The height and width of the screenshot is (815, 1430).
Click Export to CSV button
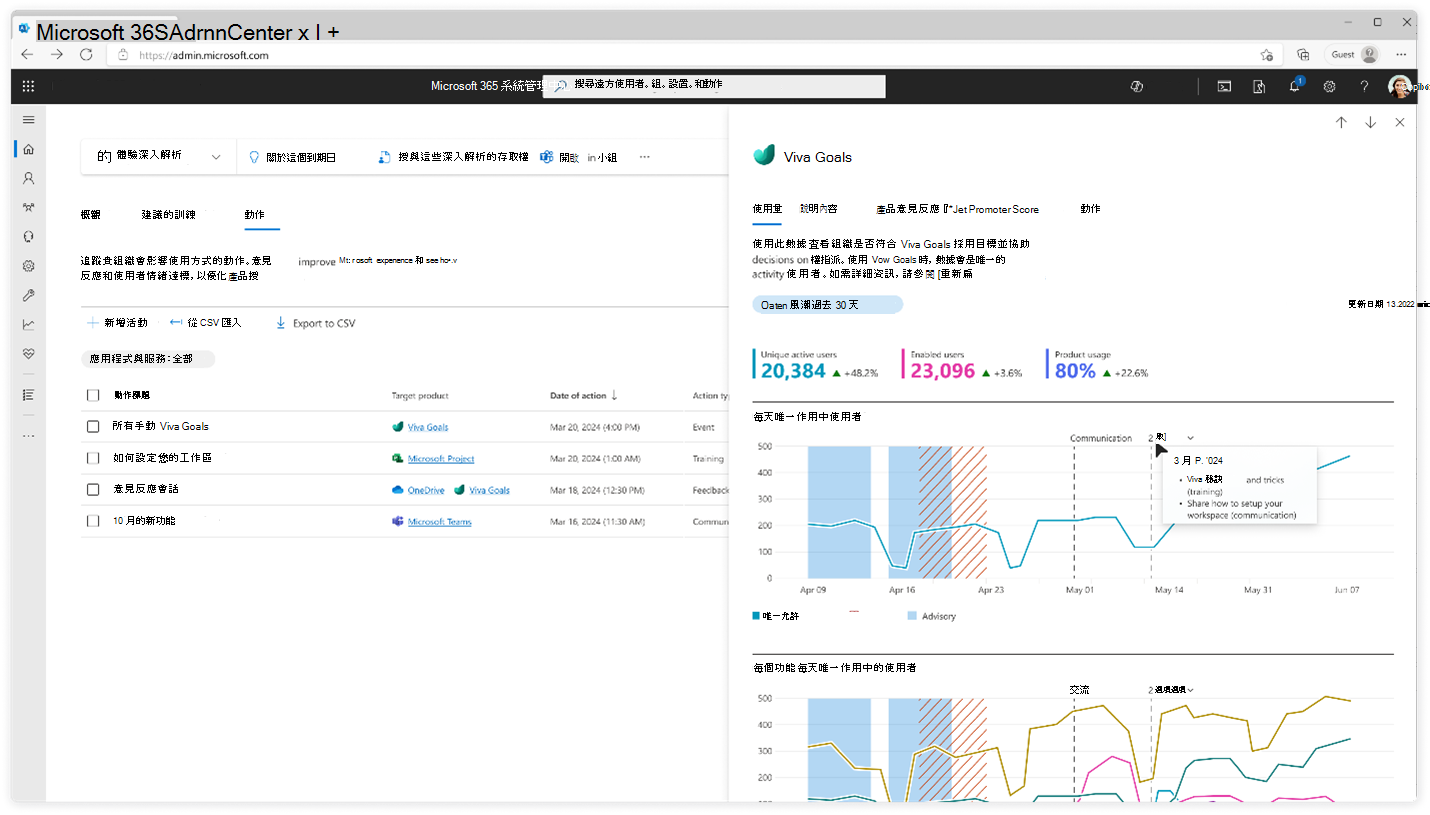[315, 323]
